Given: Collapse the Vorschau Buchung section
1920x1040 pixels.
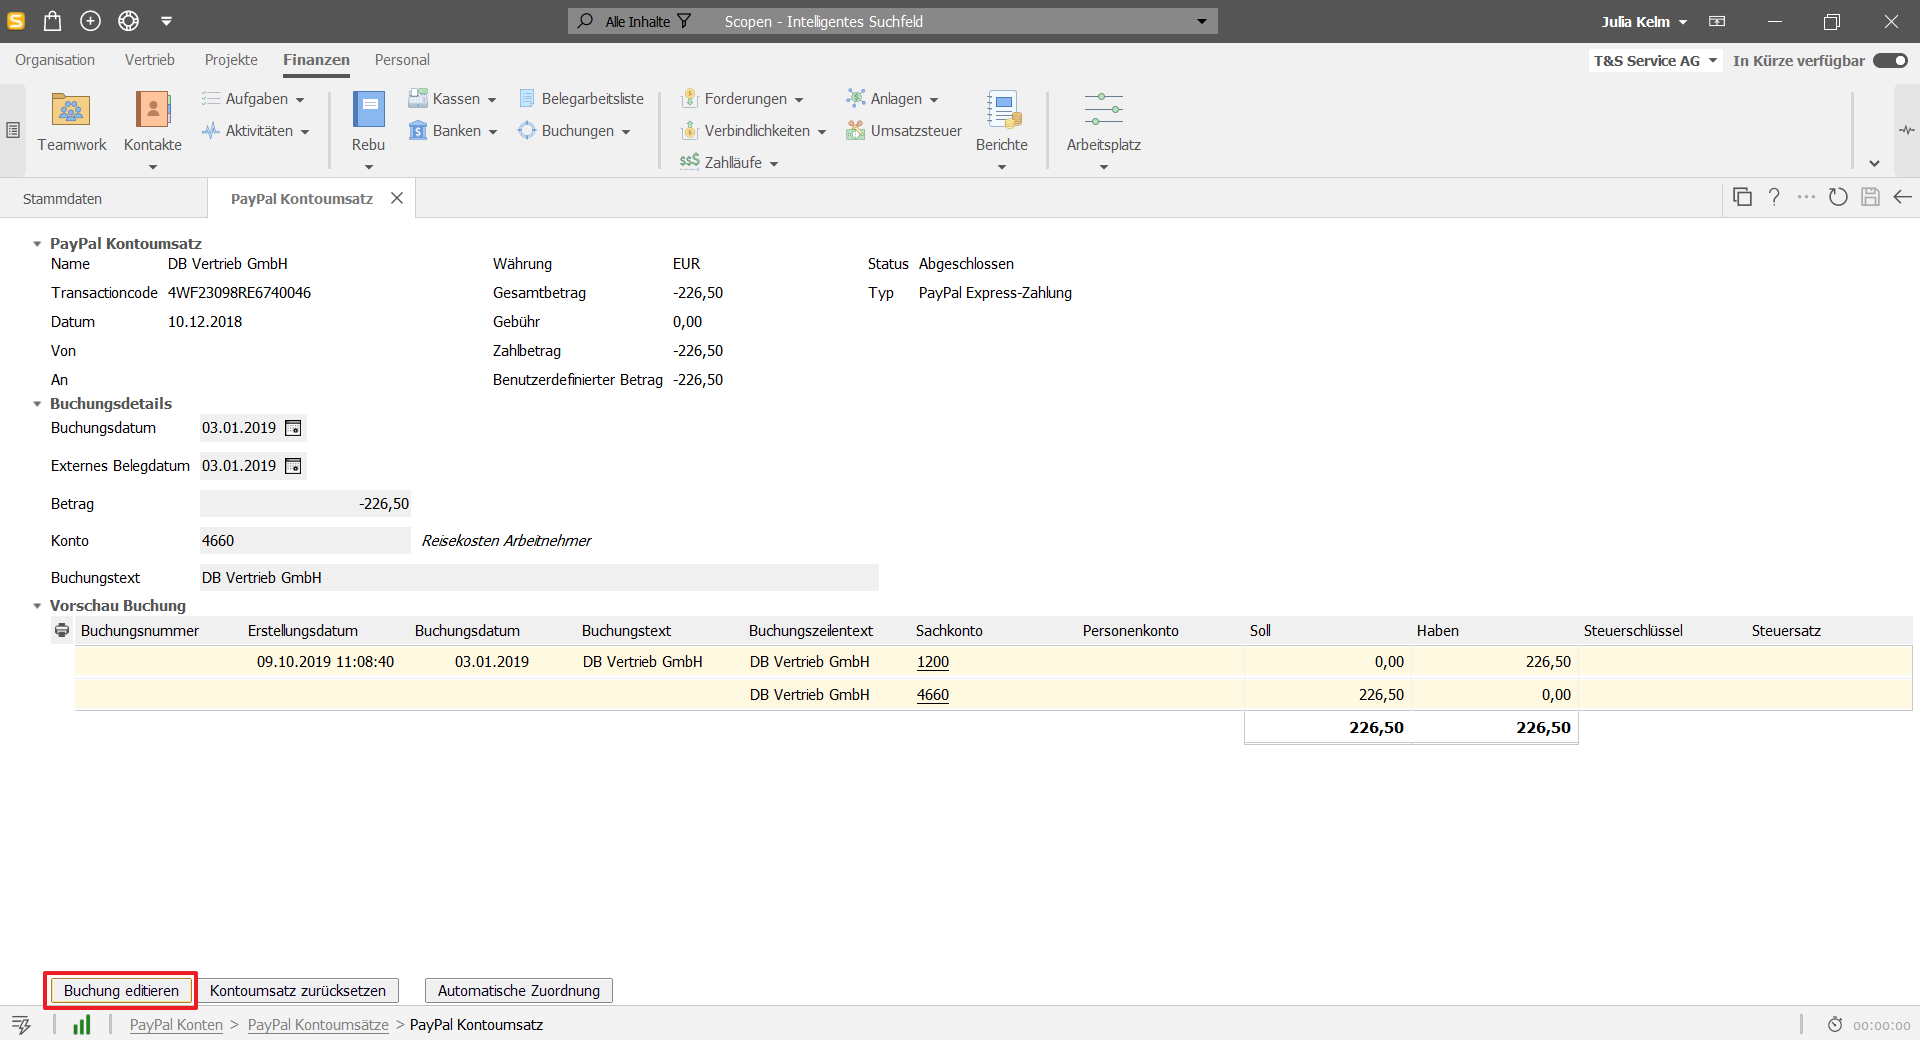Looking at the screenshot, I should pos(37,606).
